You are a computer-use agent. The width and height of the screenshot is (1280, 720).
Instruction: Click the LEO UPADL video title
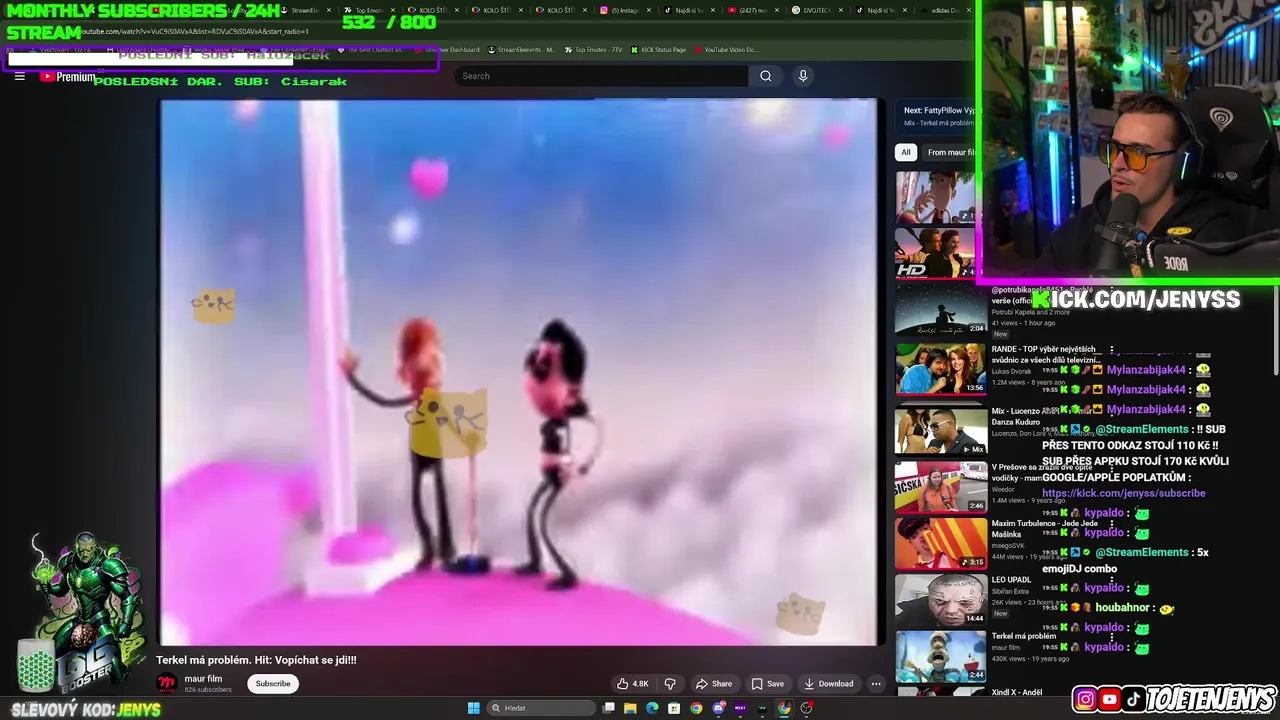[x=1011, y=580]
